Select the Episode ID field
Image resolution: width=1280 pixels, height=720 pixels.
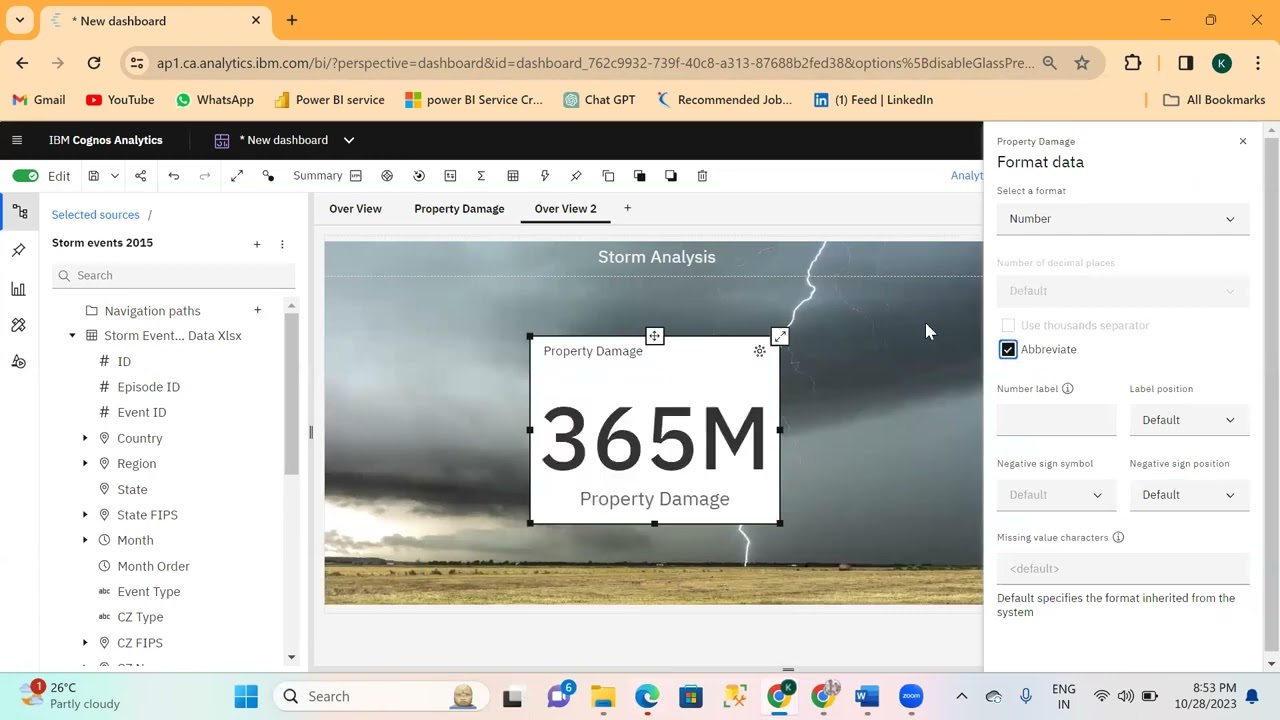point(148,387)
